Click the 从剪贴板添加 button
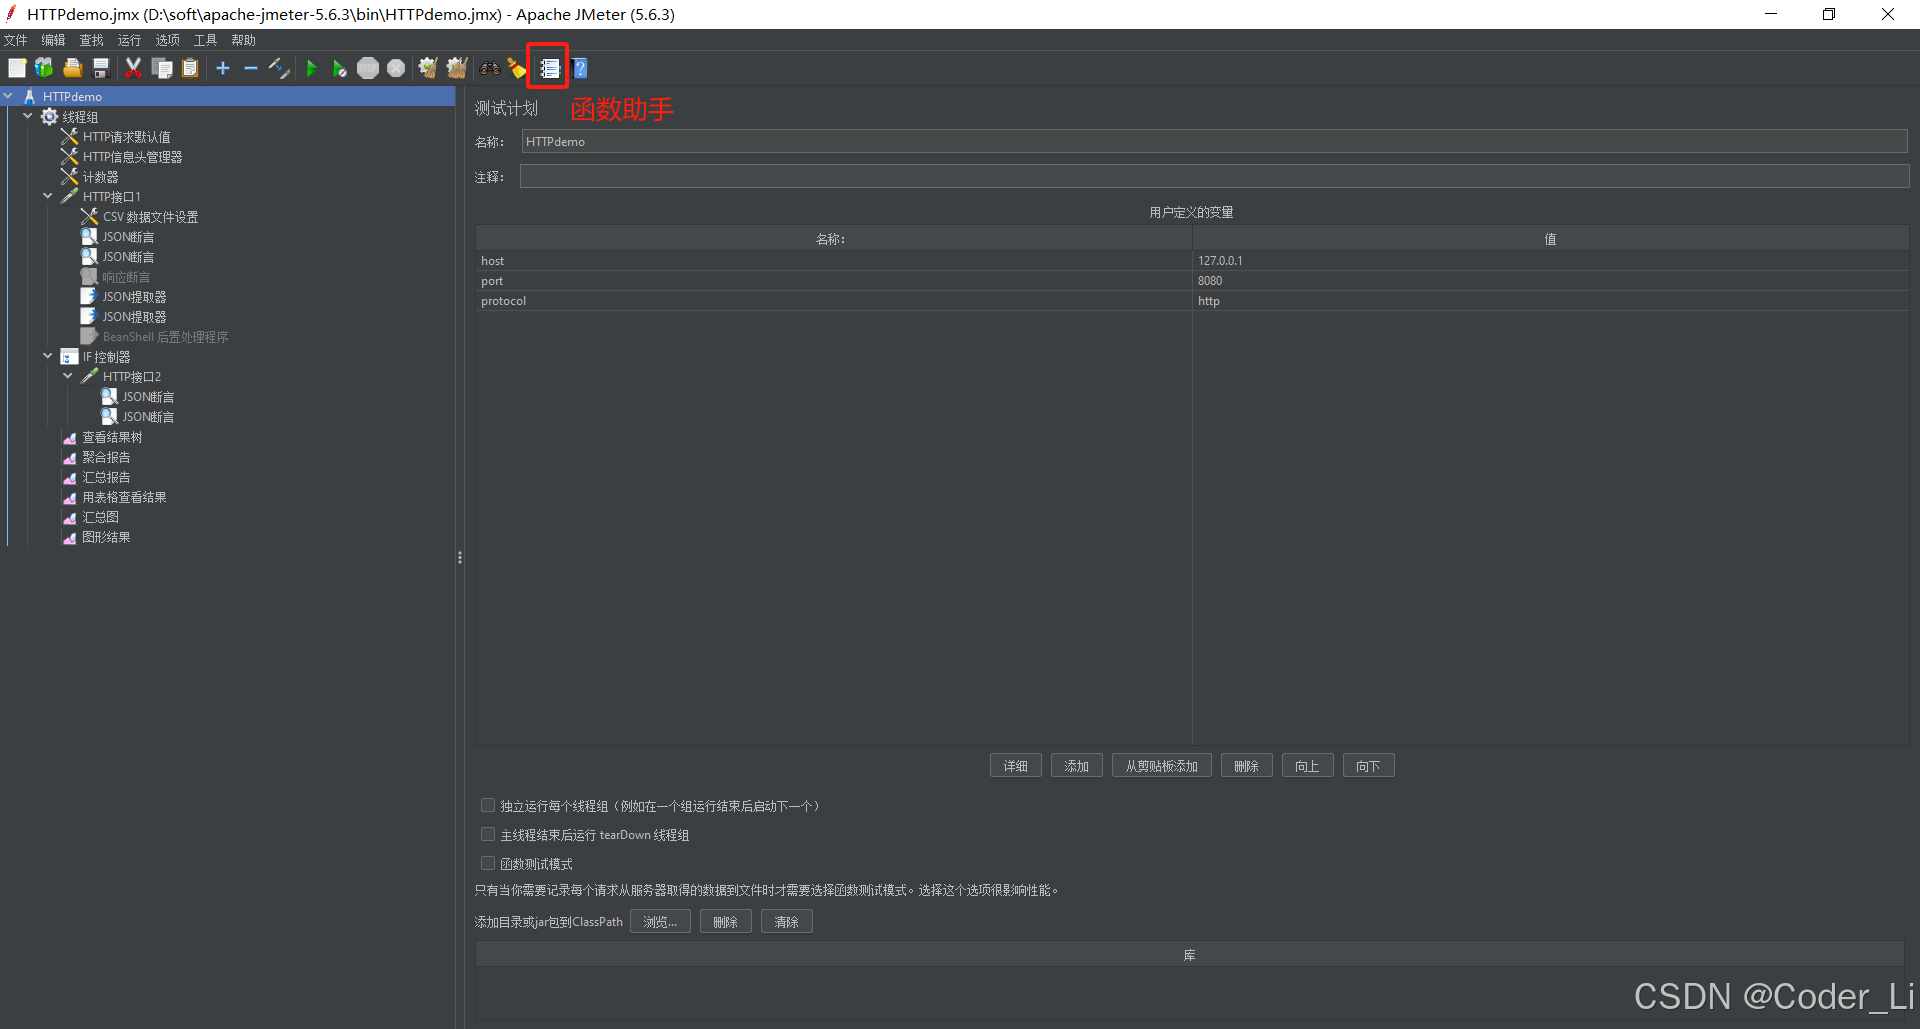Screen dimensions: 1920x1029 click(x=1162, y=766)
